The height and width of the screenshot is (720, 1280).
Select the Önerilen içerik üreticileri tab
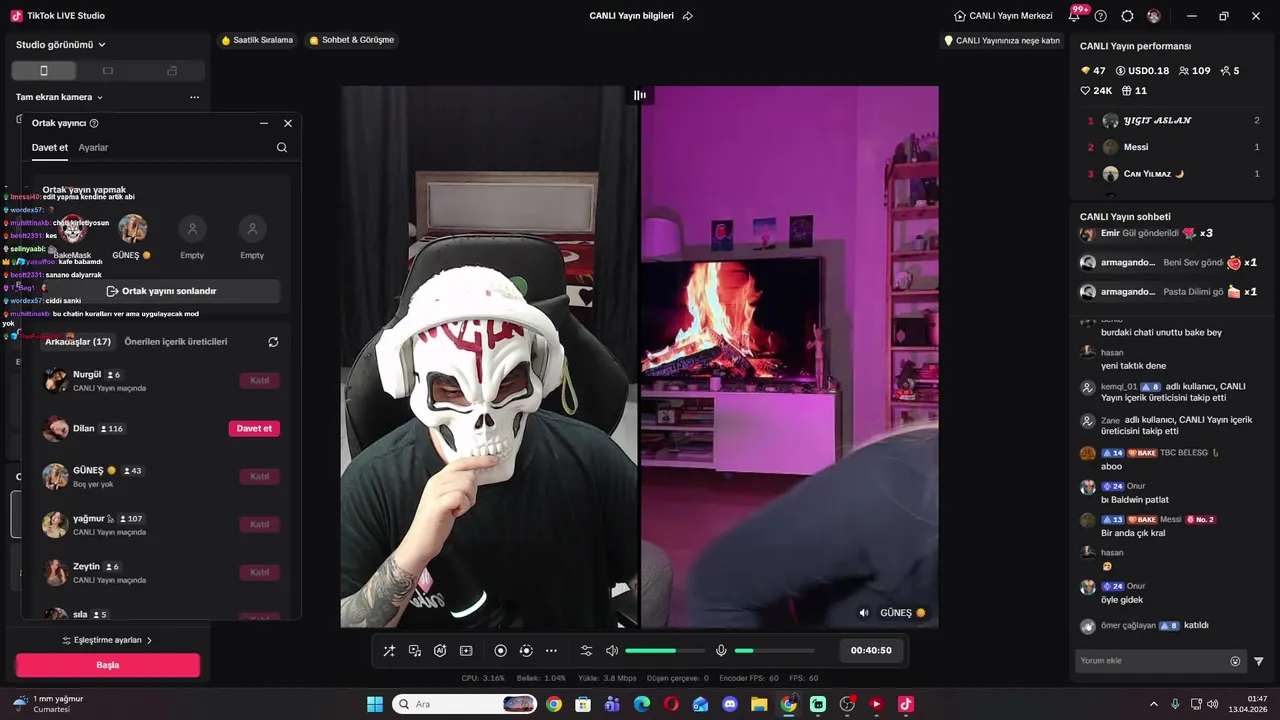point(176,341)
